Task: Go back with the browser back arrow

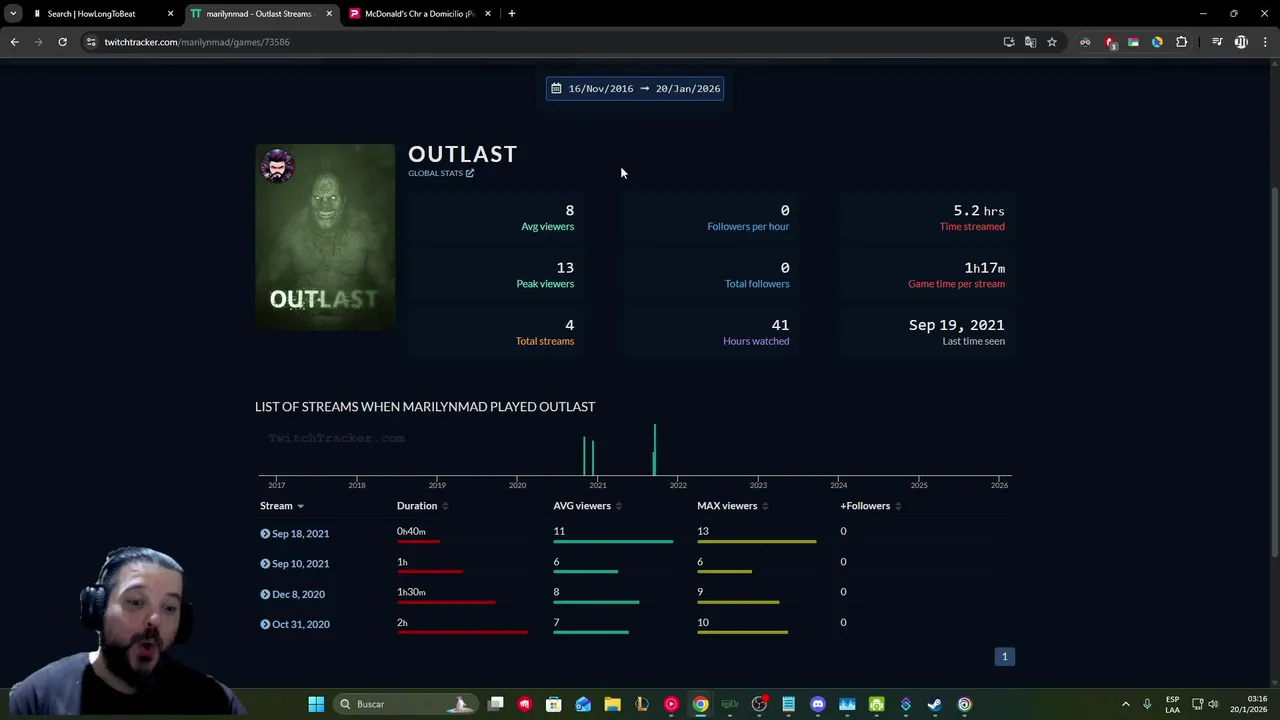Action: pos(14,42)
